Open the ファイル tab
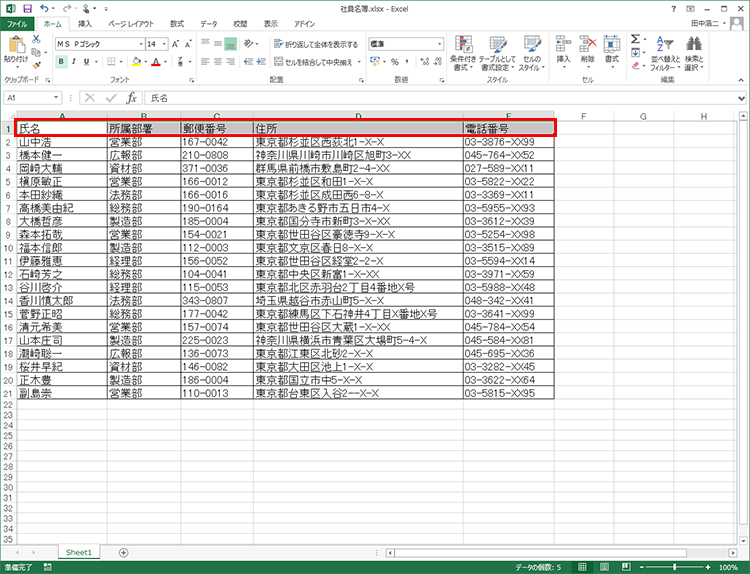The image size is (750, 574). point(19,23)
